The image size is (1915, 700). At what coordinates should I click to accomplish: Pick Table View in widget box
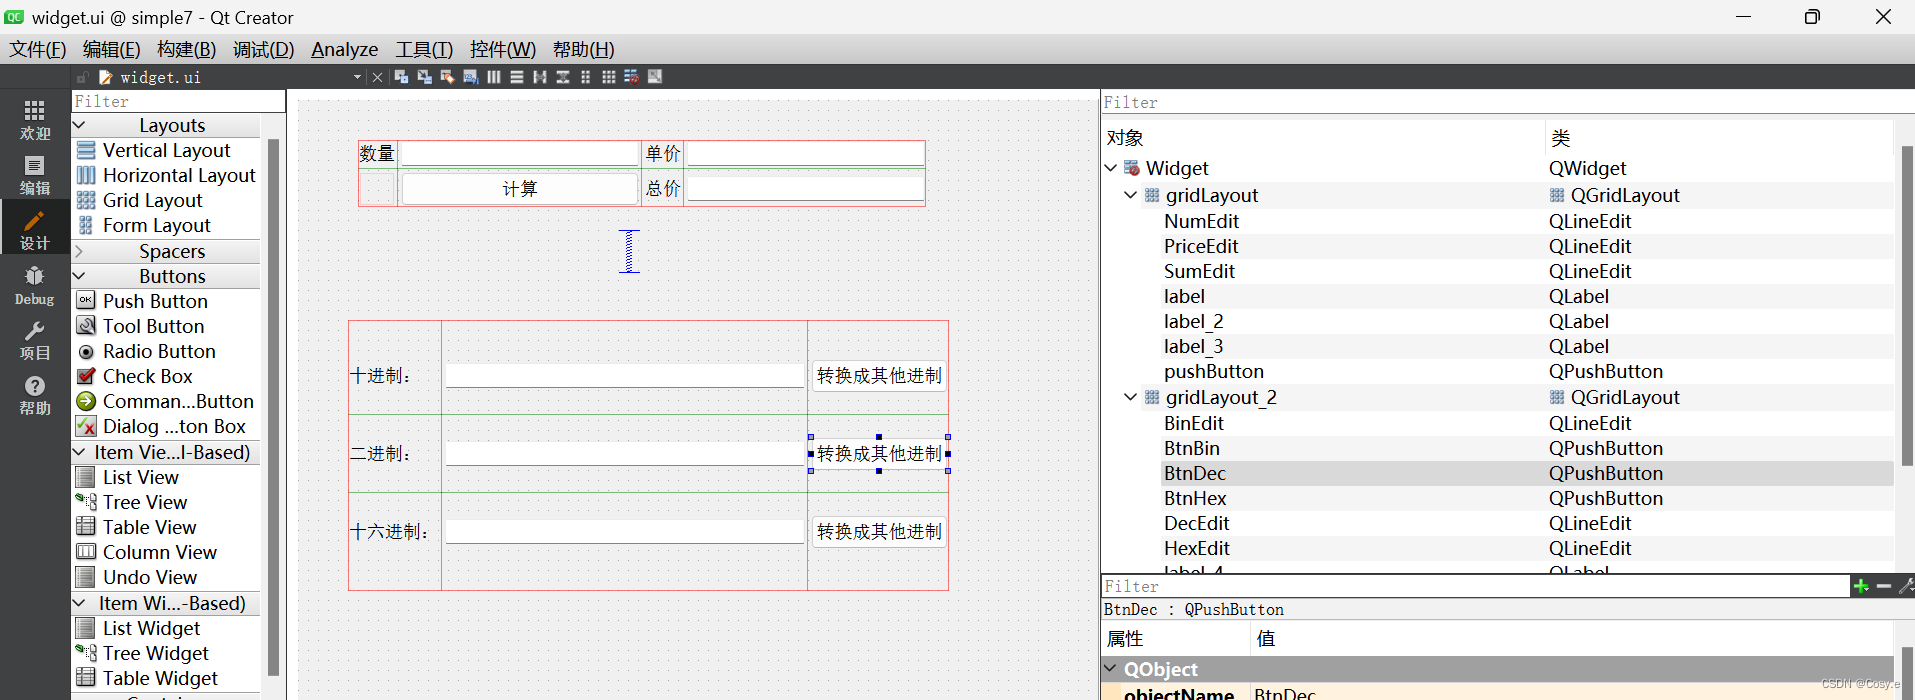pyautogui.click(x=166, y=527)
